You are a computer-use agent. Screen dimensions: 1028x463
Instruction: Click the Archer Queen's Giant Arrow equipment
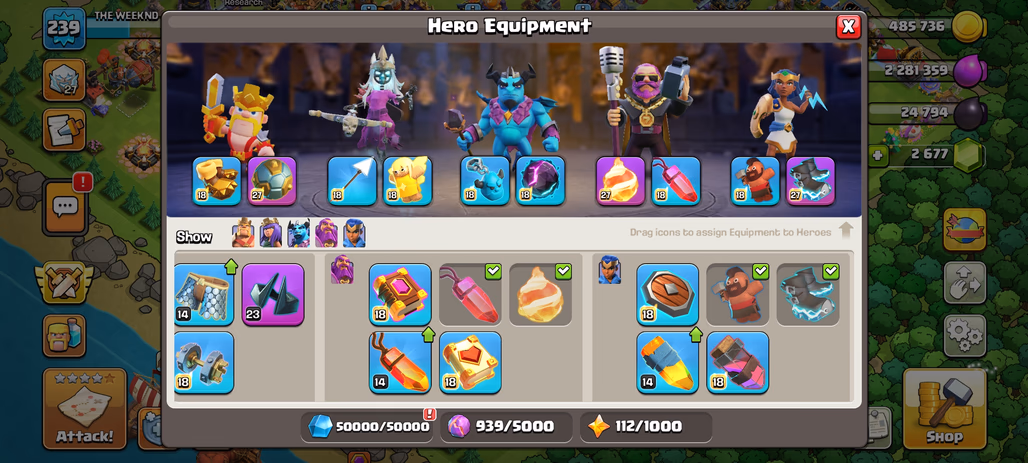click(352, 180)
